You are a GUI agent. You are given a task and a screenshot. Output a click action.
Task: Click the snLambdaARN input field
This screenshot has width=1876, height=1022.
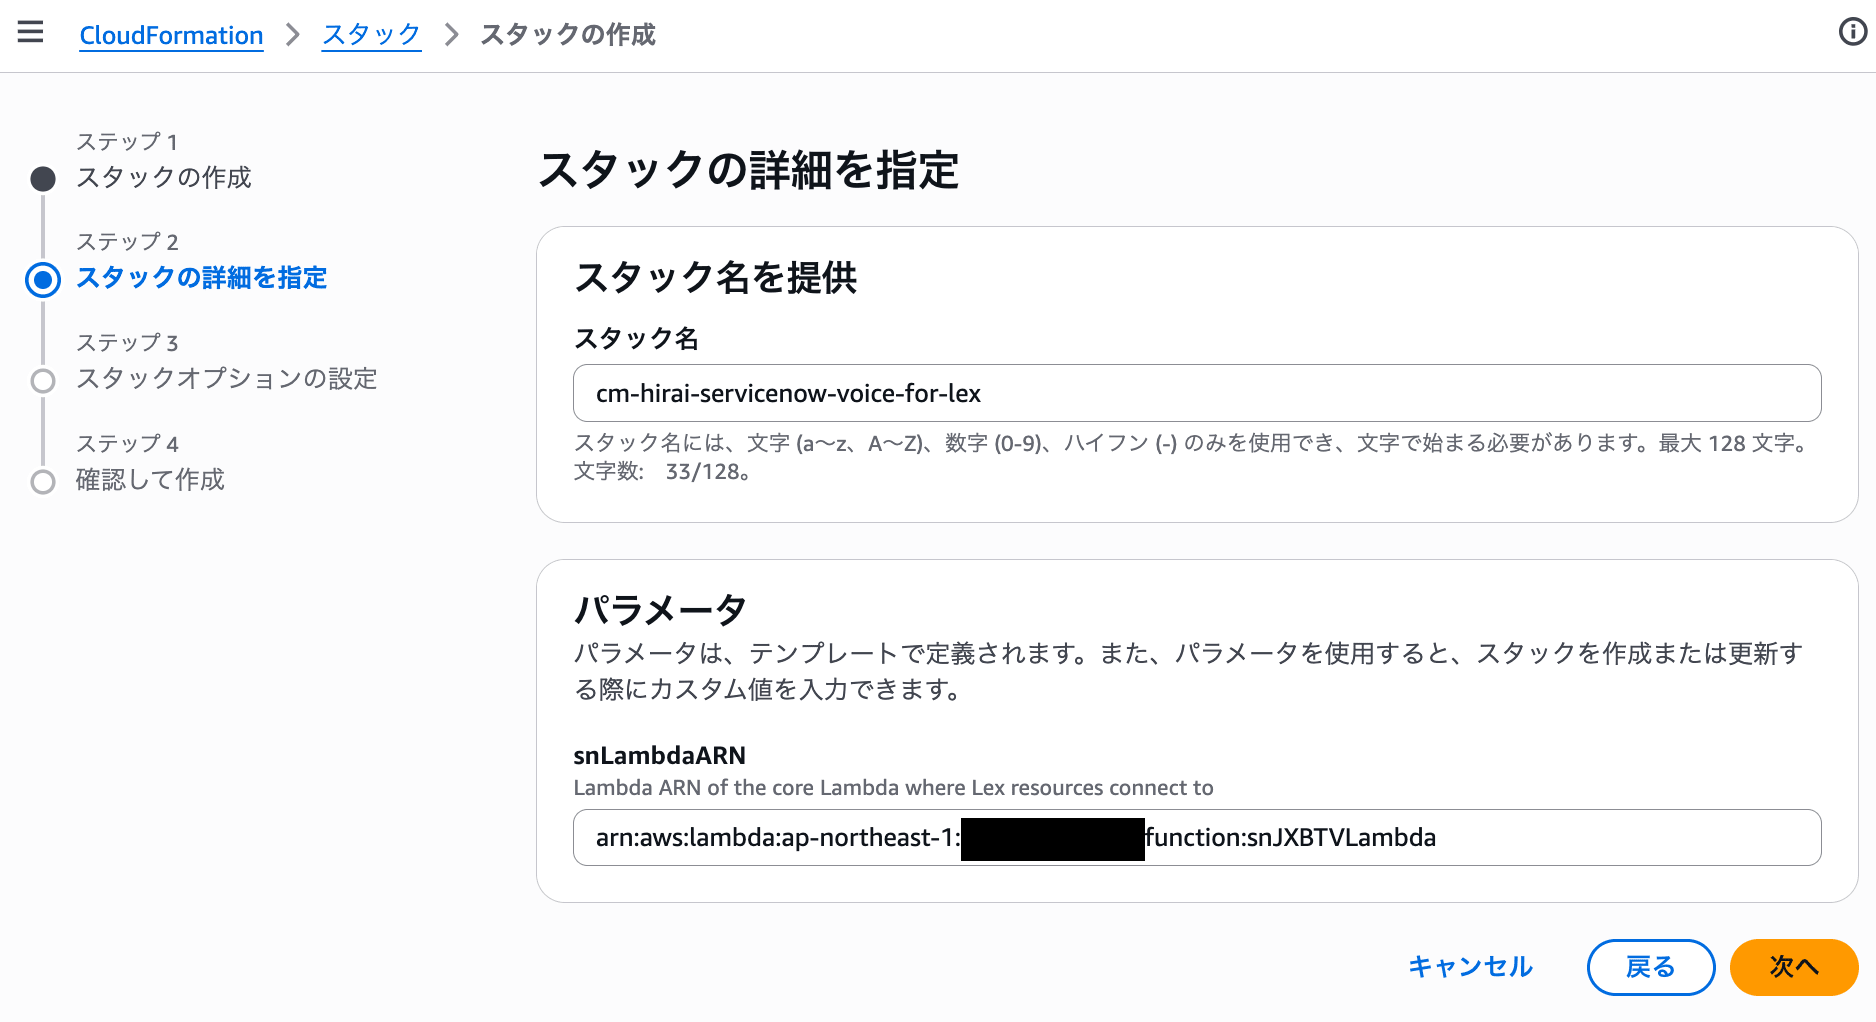point(1197,837)
